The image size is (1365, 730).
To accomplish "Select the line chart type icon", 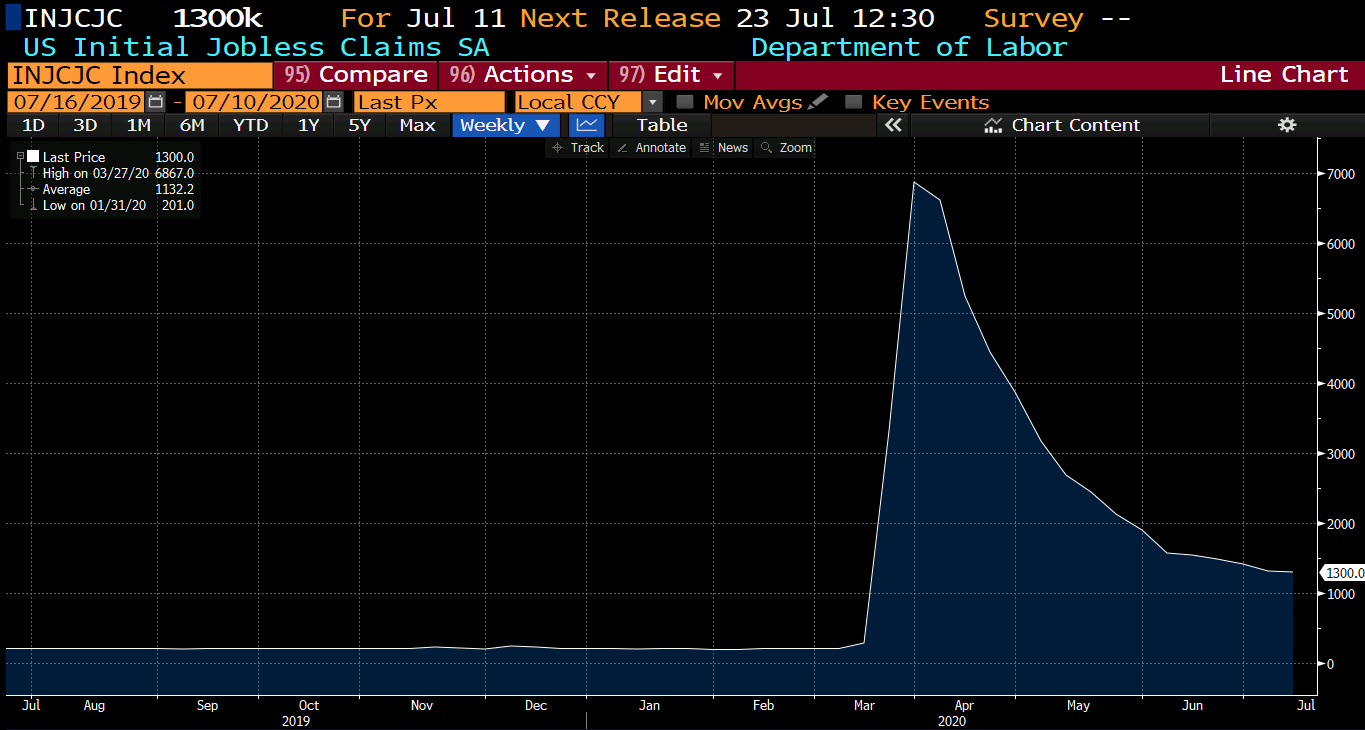I will tap(587, 125).
